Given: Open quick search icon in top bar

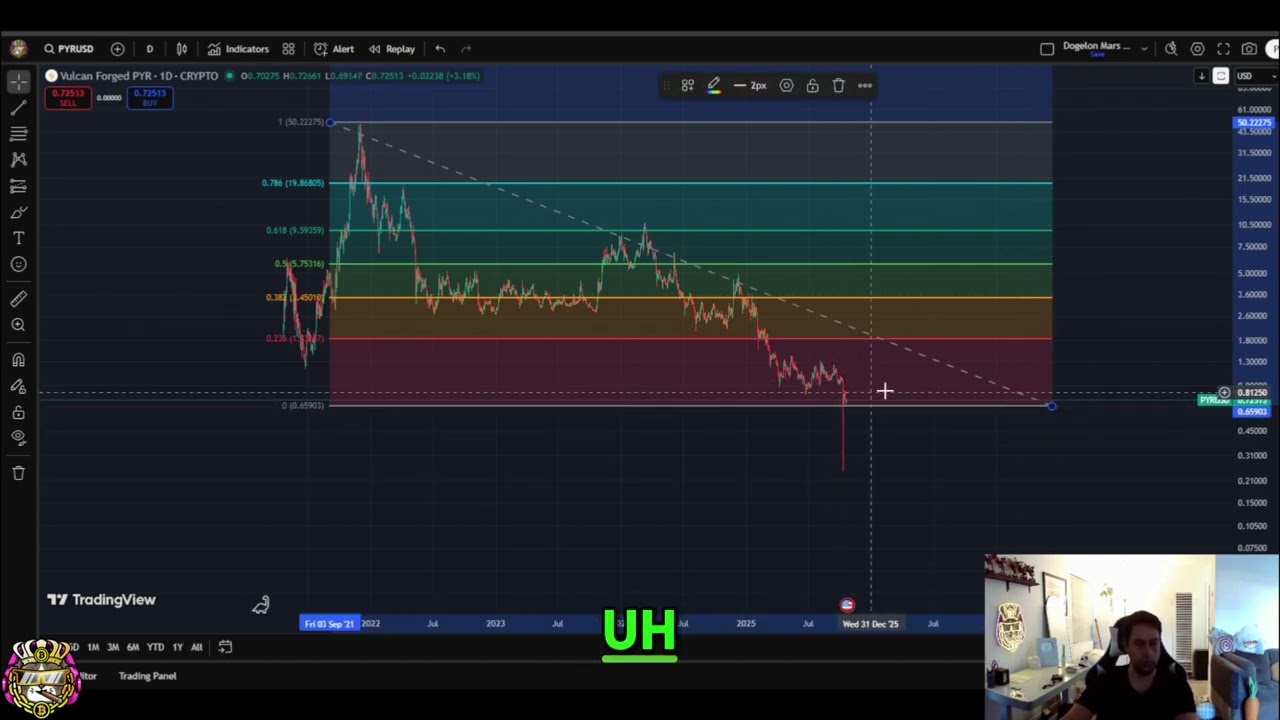Looking at the screenshot, I should click(x=1171, y=49).
